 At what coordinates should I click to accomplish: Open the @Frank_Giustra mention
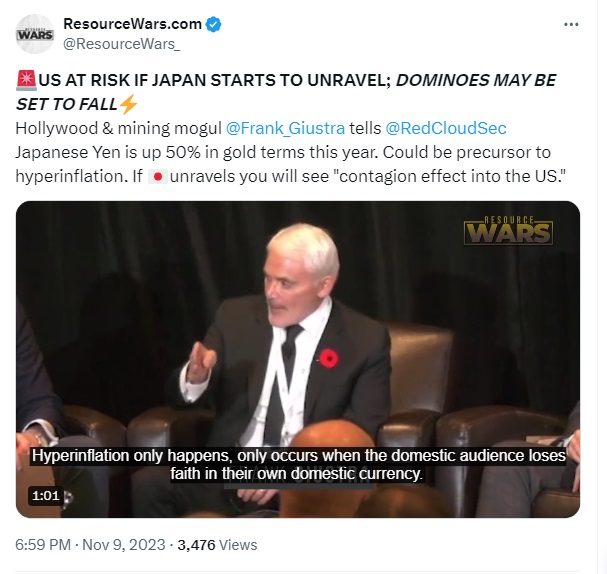point(285,129)
